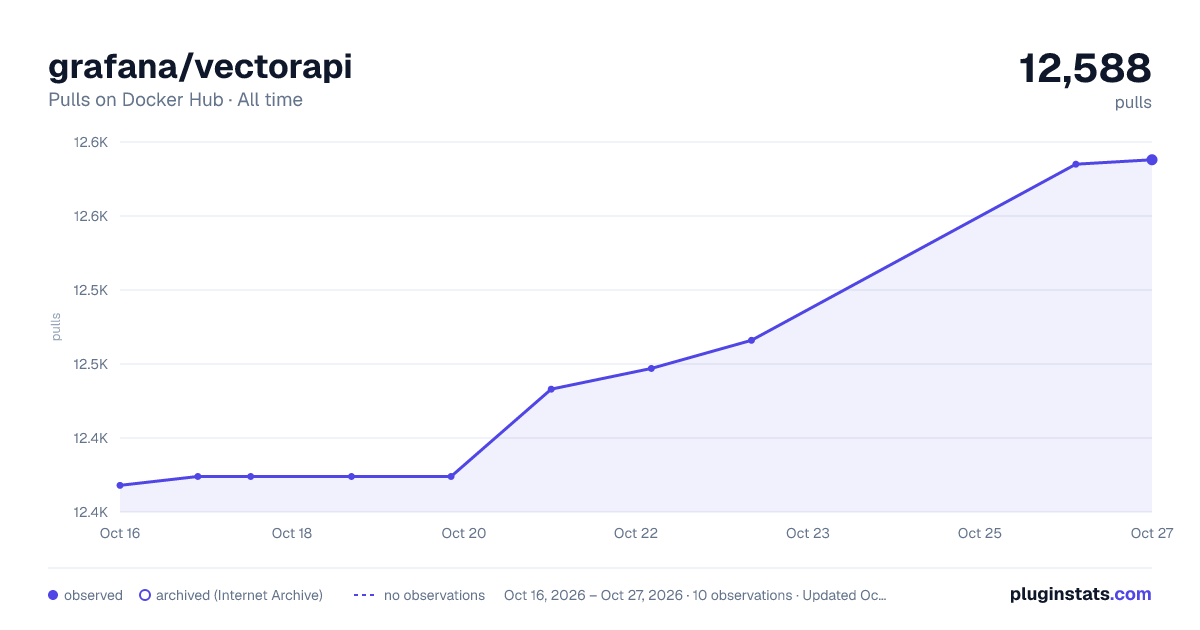Viewport: 1200px width, 630px height.
Task: Click the Oct 20 x-axis label
Action: (464, 533)
